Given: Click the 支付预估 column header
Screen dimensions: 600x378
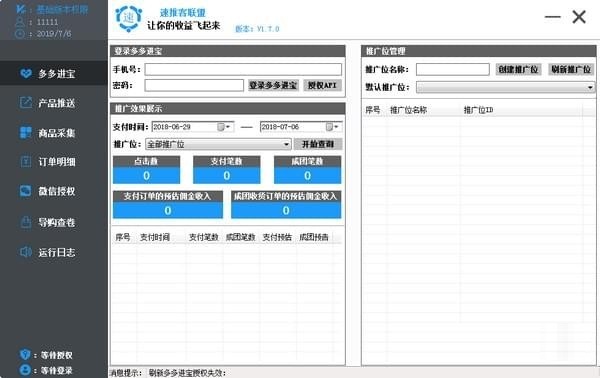Looking at the screenshot, I should [x=277, y=237].
